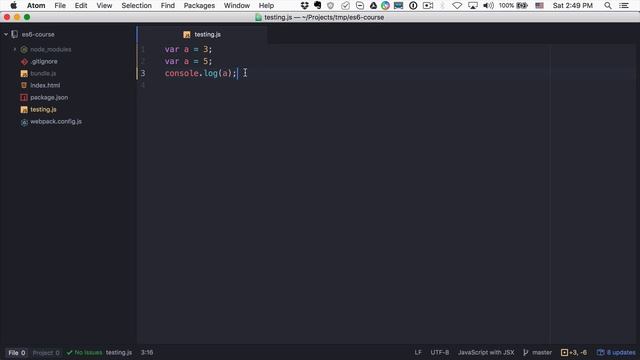640x360 pixels.
Task: Select the node_modules folder name
Action: pyautogui.click(x=51, y=49)
